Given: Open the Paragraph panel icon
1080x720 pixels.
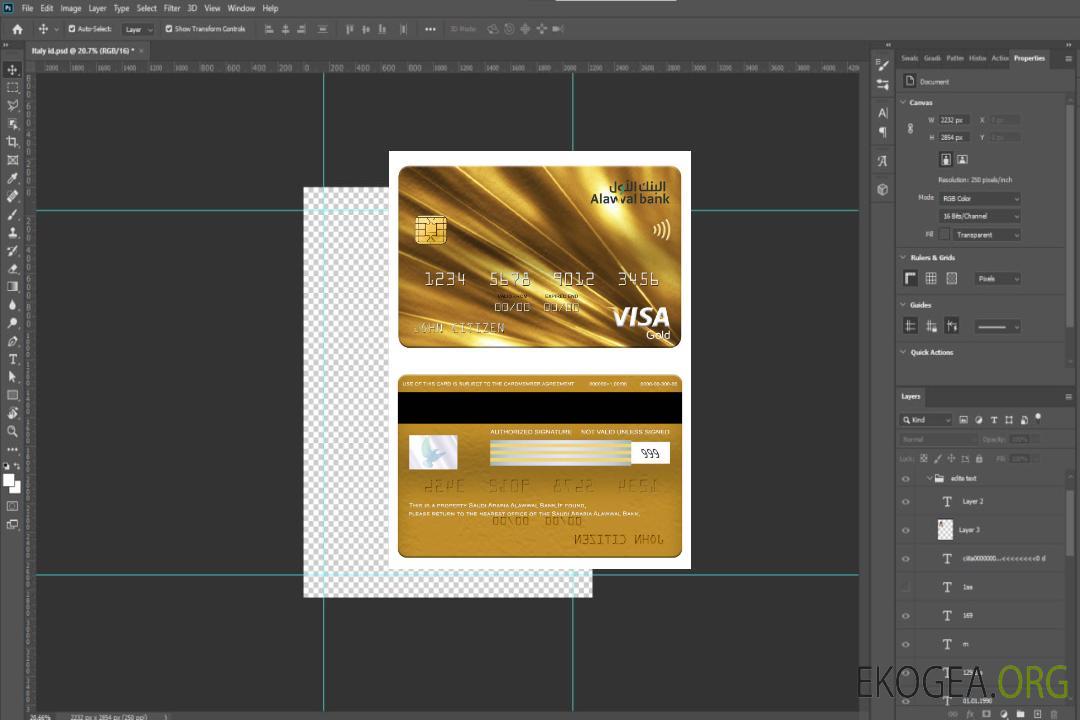Looking at the screenshot, I should pos(882,132).
